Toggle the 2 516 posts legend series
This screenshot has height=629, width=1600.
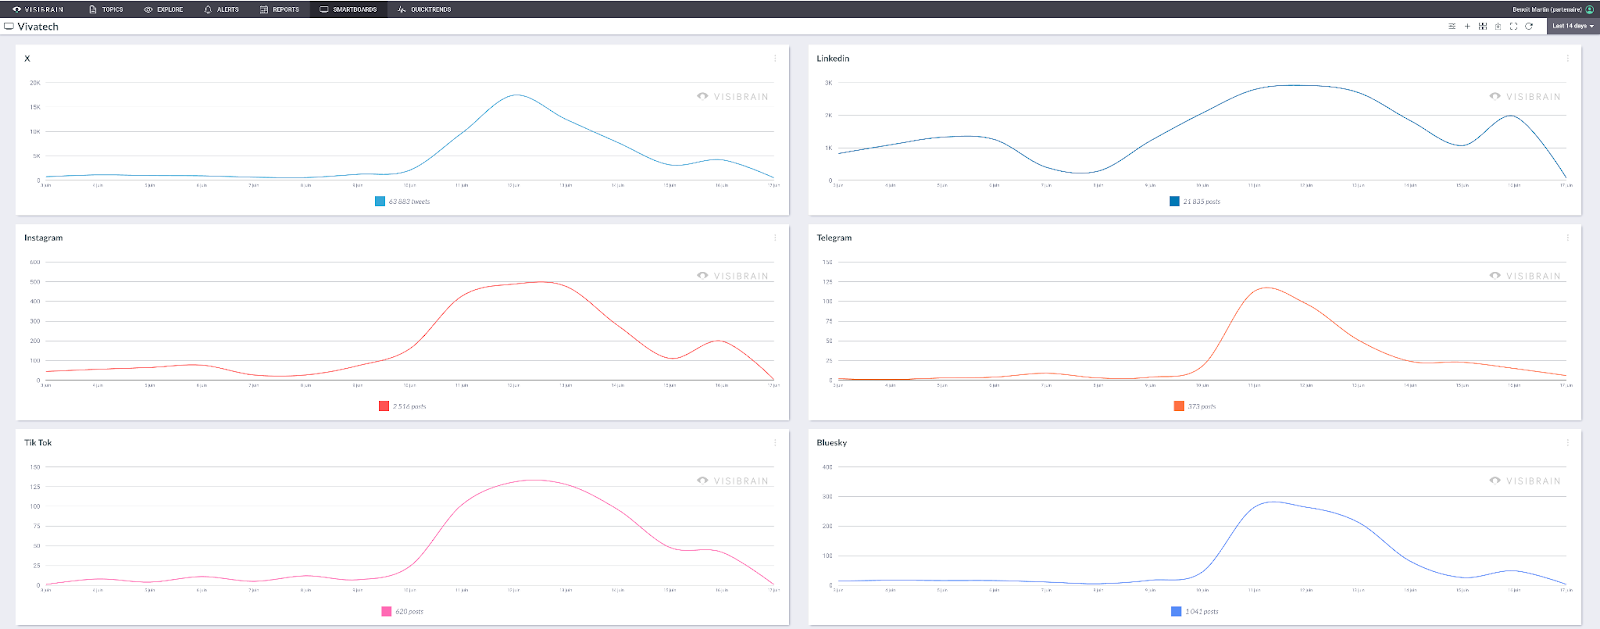402,406
